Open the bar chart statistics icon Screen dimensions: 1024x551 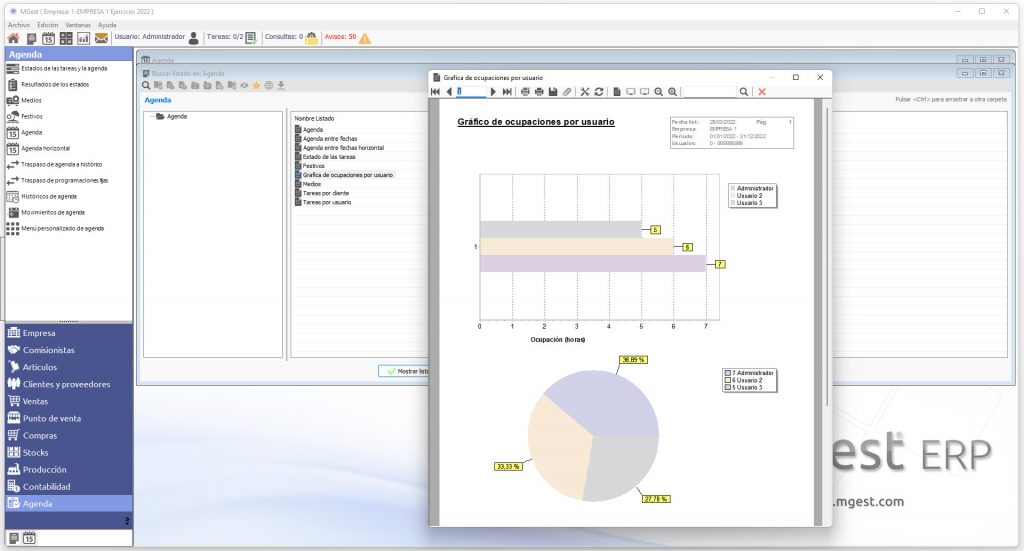click(x=84, y=39)
